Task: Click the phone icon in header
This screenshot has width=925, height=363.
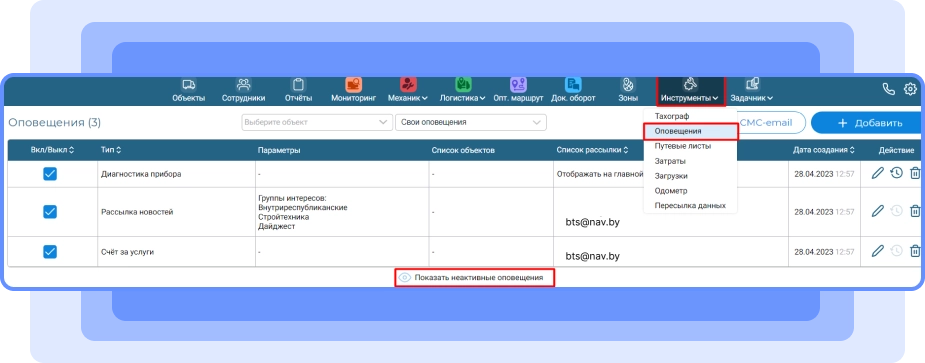Action: [888, 89]
